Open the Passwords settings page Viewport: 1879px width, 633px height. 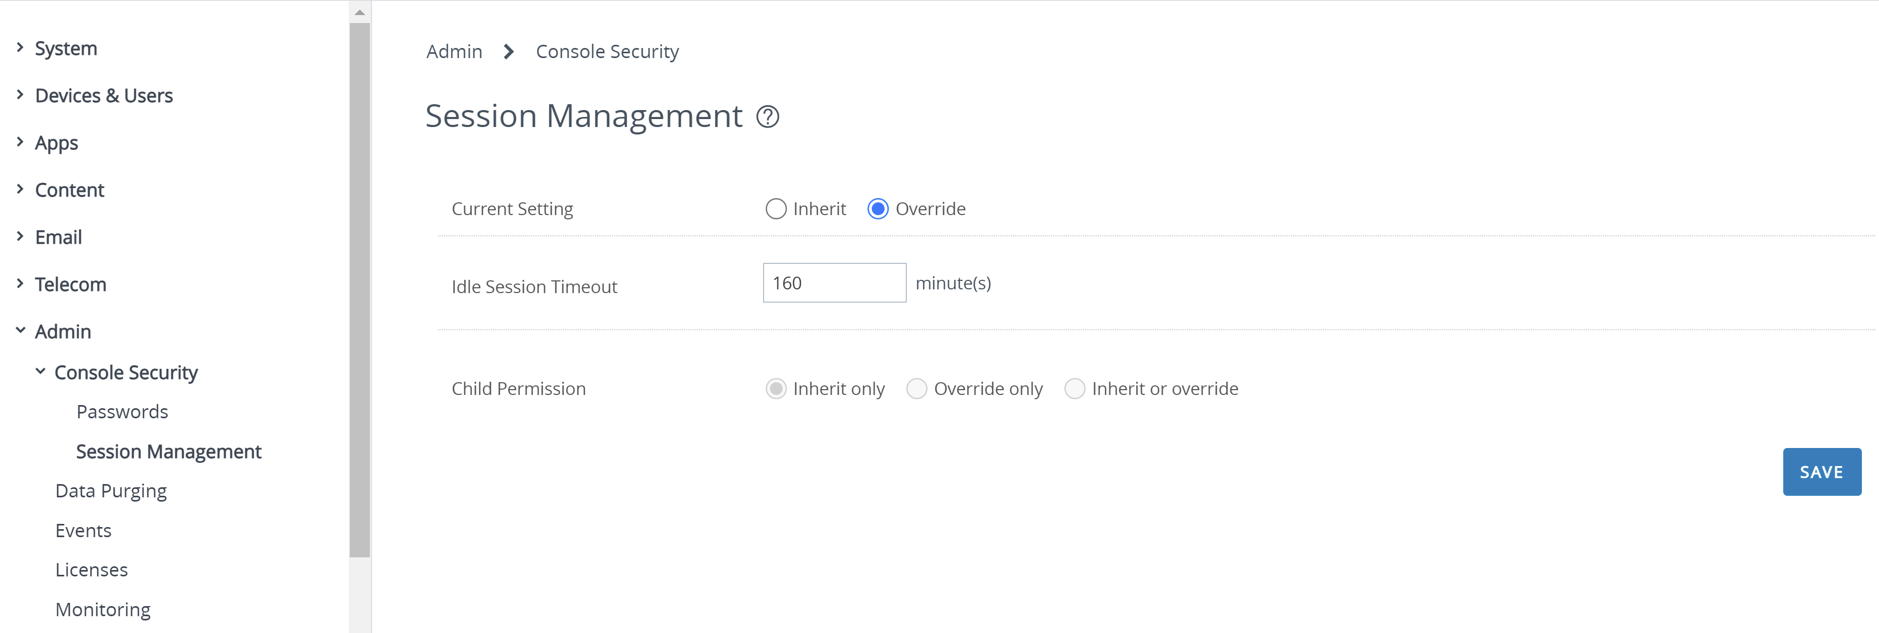click(122, 412)
